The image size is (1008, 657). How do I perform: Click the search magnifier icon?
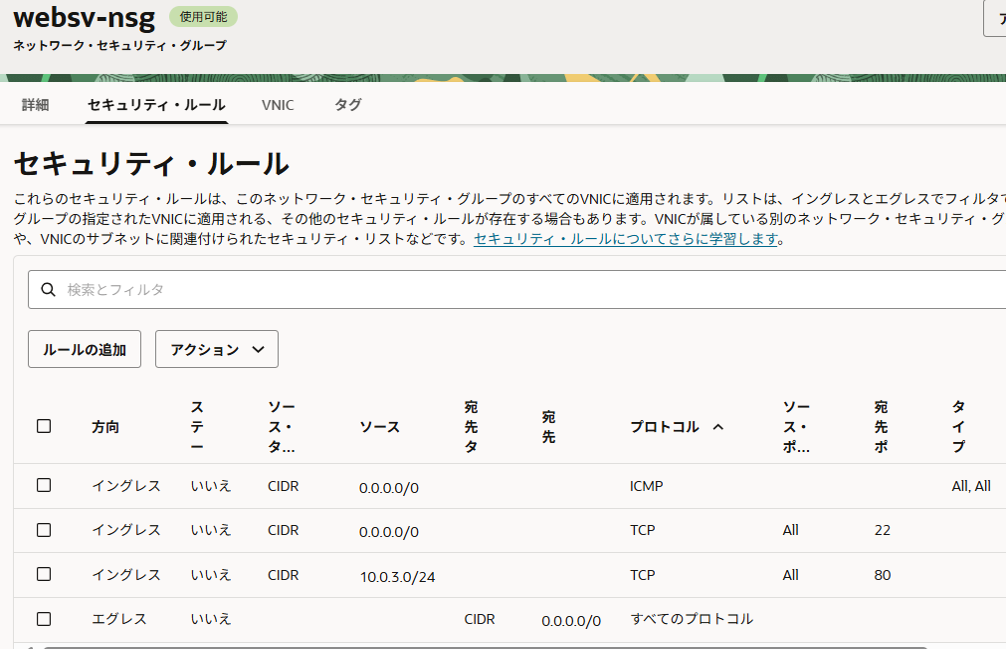click(47, 290)
